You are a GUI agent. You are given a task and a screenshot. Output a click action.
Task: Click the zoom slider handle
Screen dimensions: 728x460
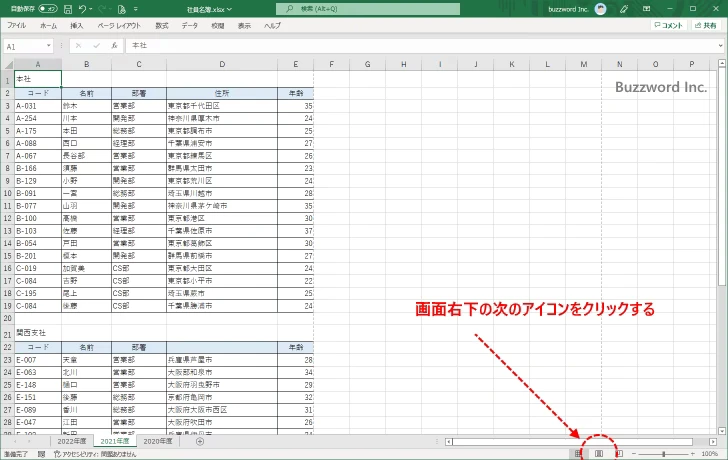(664, 453)
